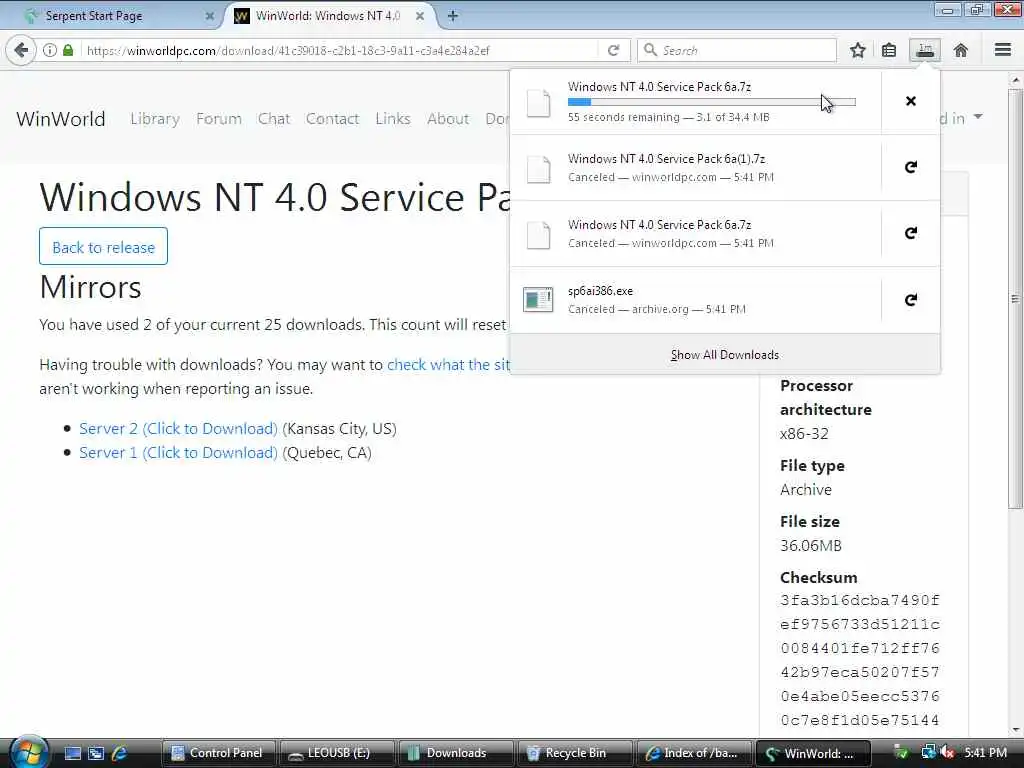Click the sp6ai386.exe file icon
This screenshot has width=1024, height=768.
coord(538,300)
